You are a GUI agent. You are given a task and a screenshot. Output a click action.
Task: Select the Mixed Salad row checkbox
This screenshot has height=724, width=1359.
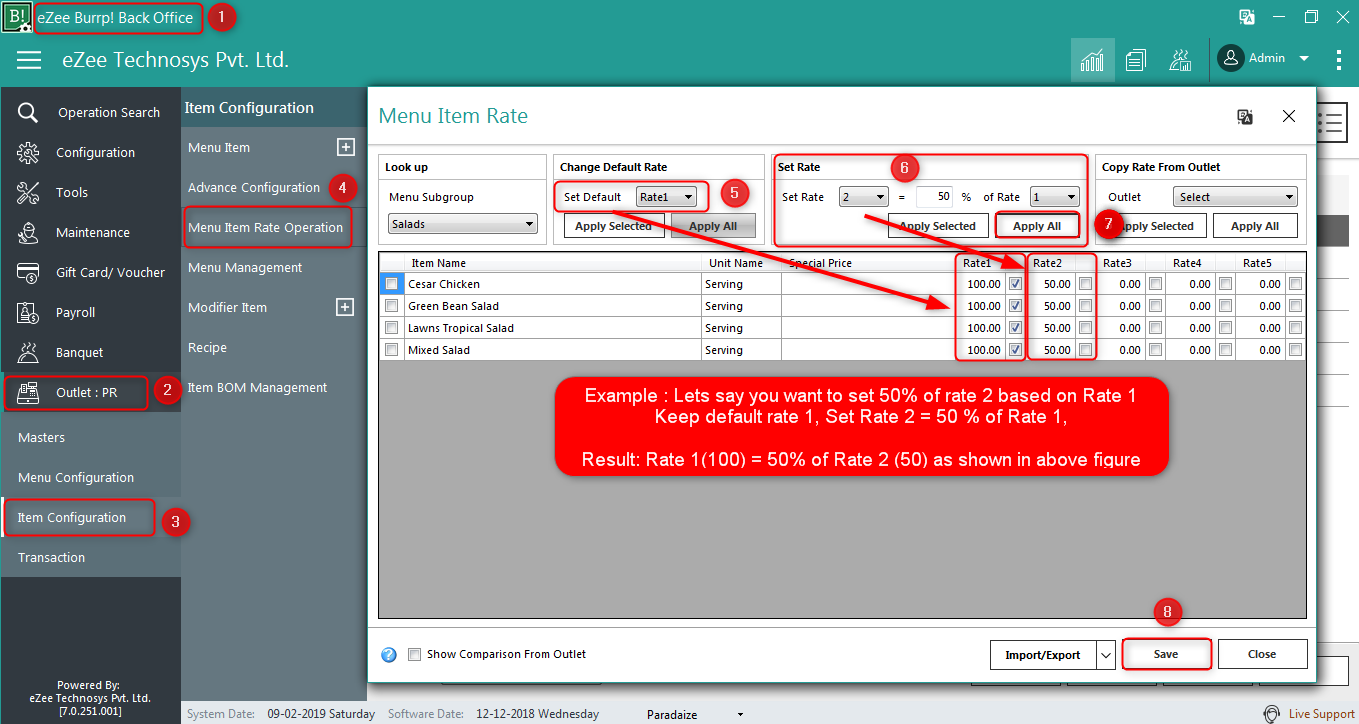[x=391, y=350]
